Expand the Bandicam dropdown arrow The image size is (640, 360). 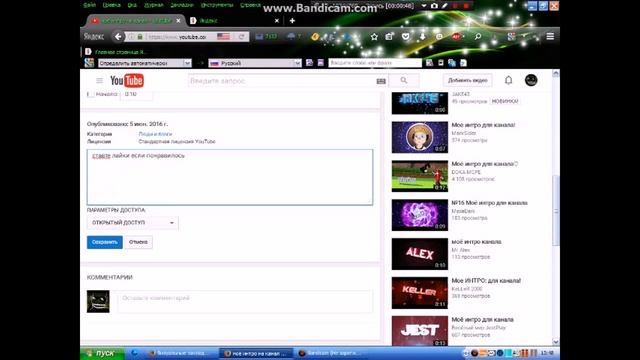click(424, 6)
